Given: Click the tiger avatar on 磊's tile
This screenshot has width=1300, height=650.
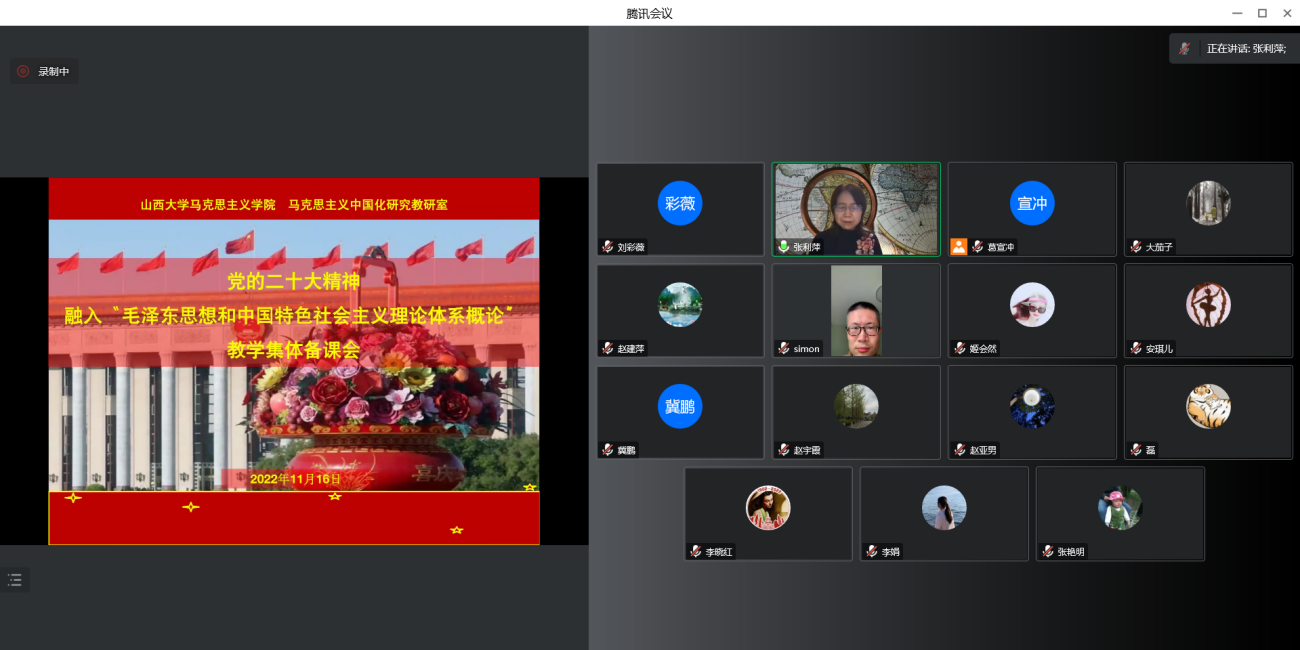Looking at the screenshot, I should coord(1208,406).
